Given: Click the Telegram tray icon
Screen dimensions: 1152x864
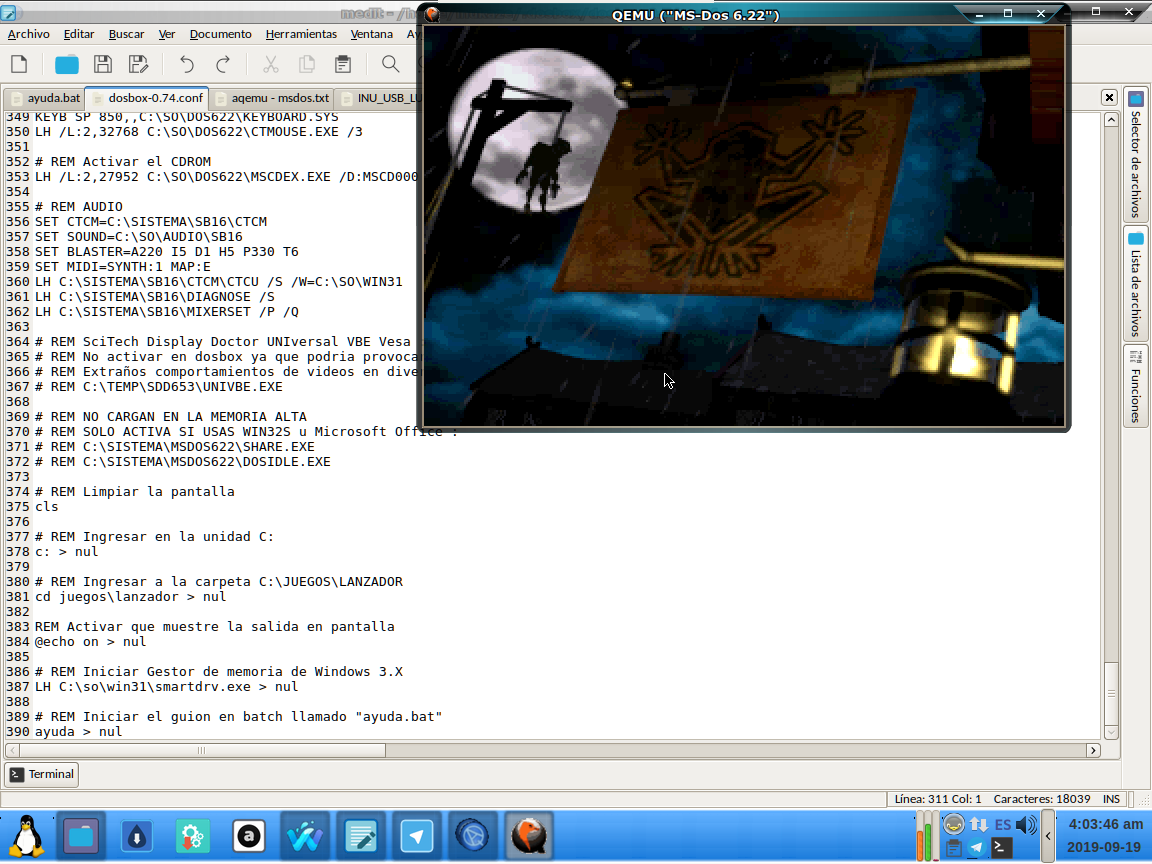Looking at the screenshot, I should tap(976, 848).
